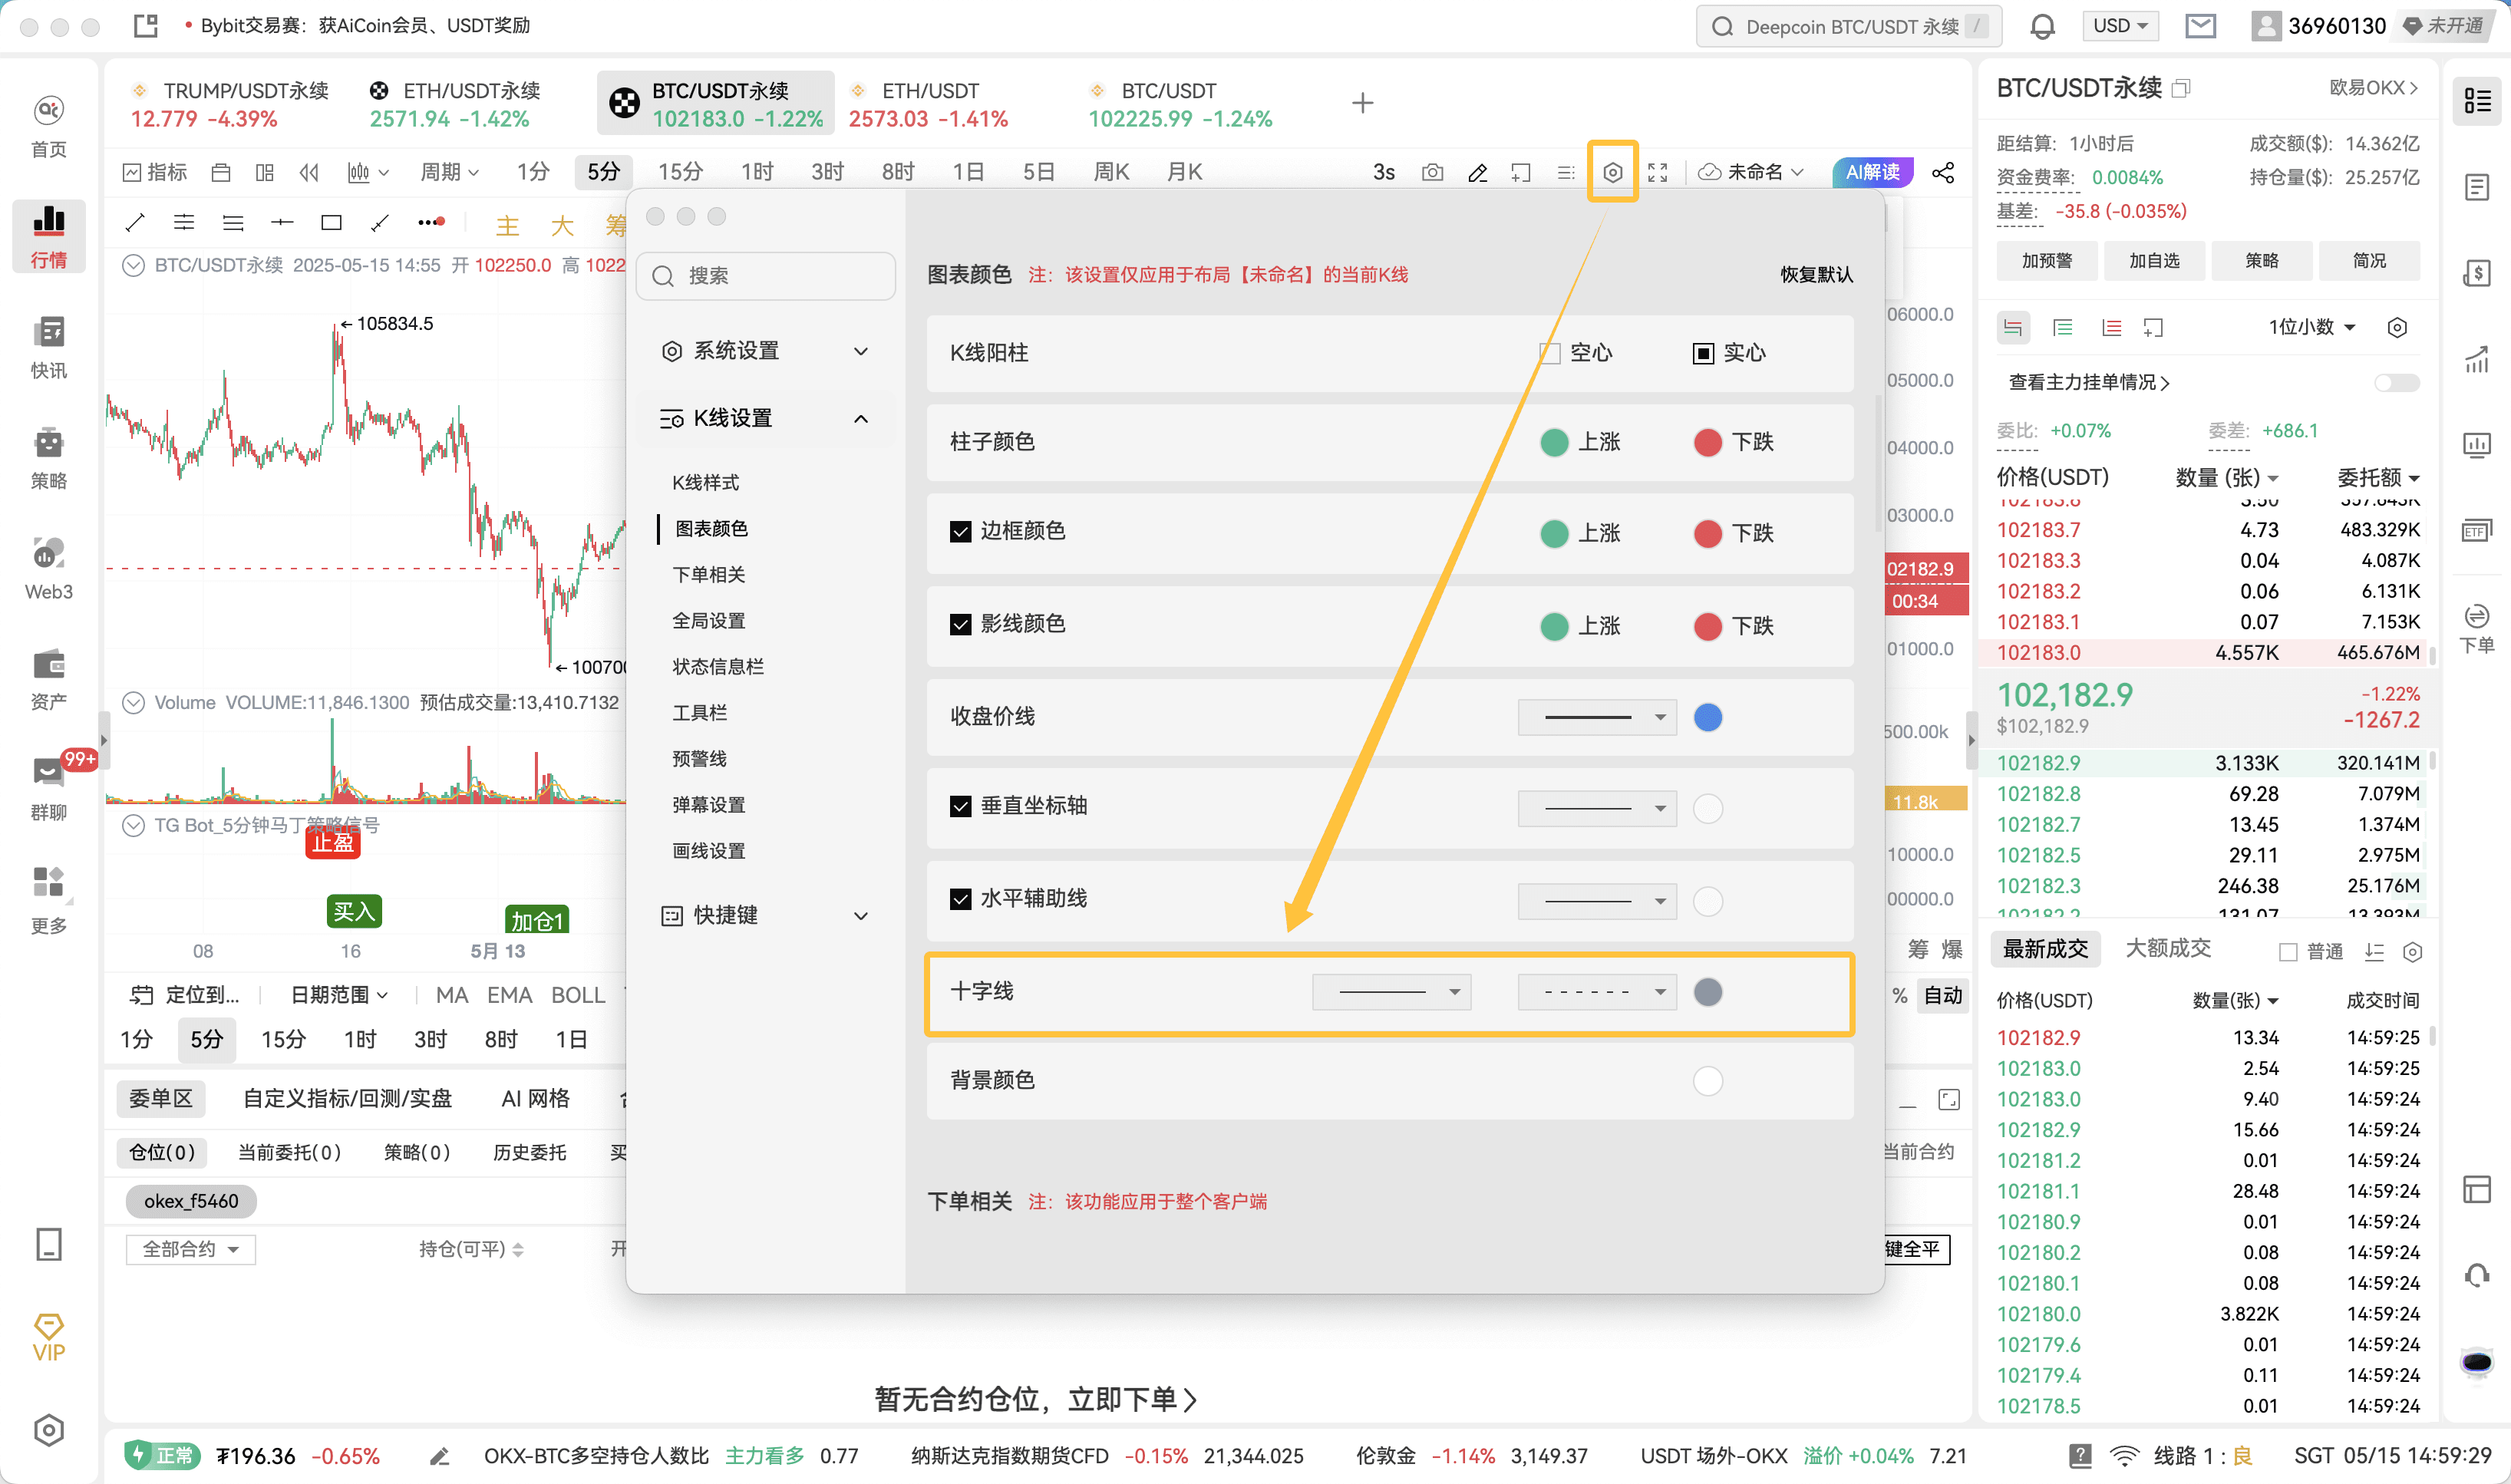Select the trend line drawing tool
The image size is (2511, 1484).
point(135,222)
